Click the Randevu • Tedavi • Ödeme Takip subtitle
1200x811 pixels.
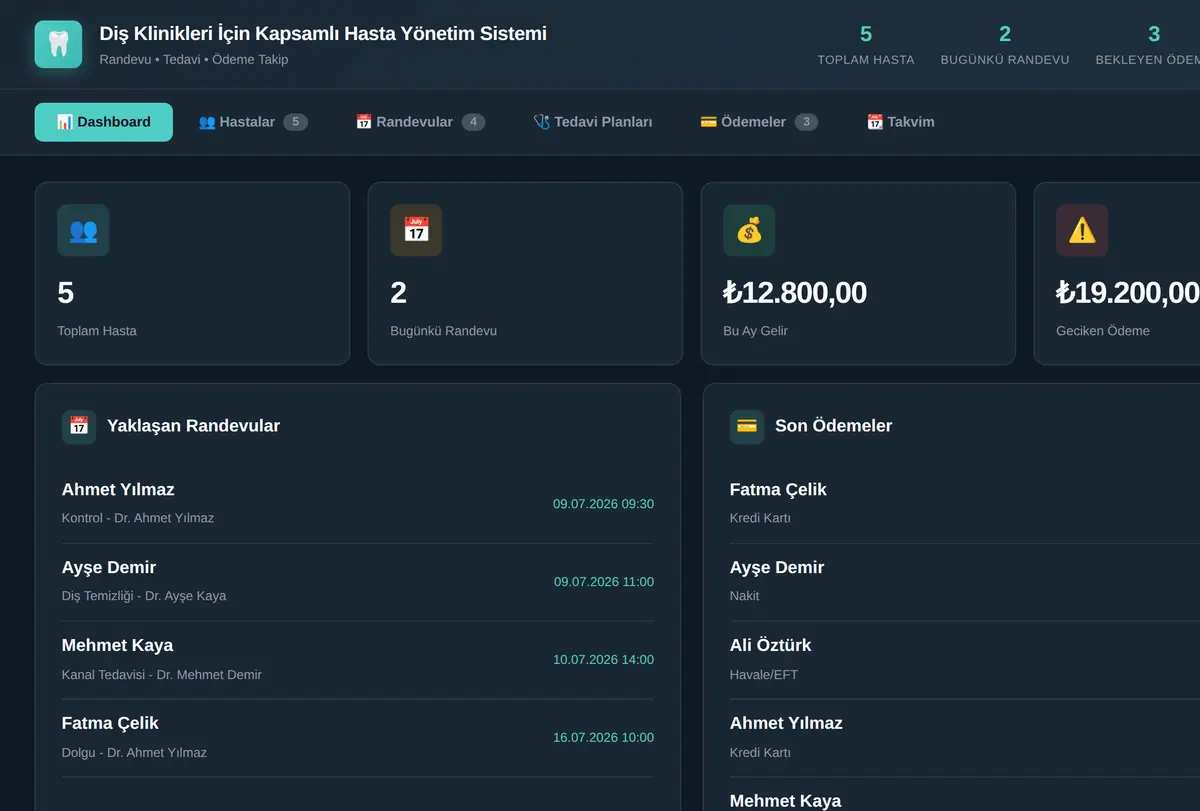[194, 59]
